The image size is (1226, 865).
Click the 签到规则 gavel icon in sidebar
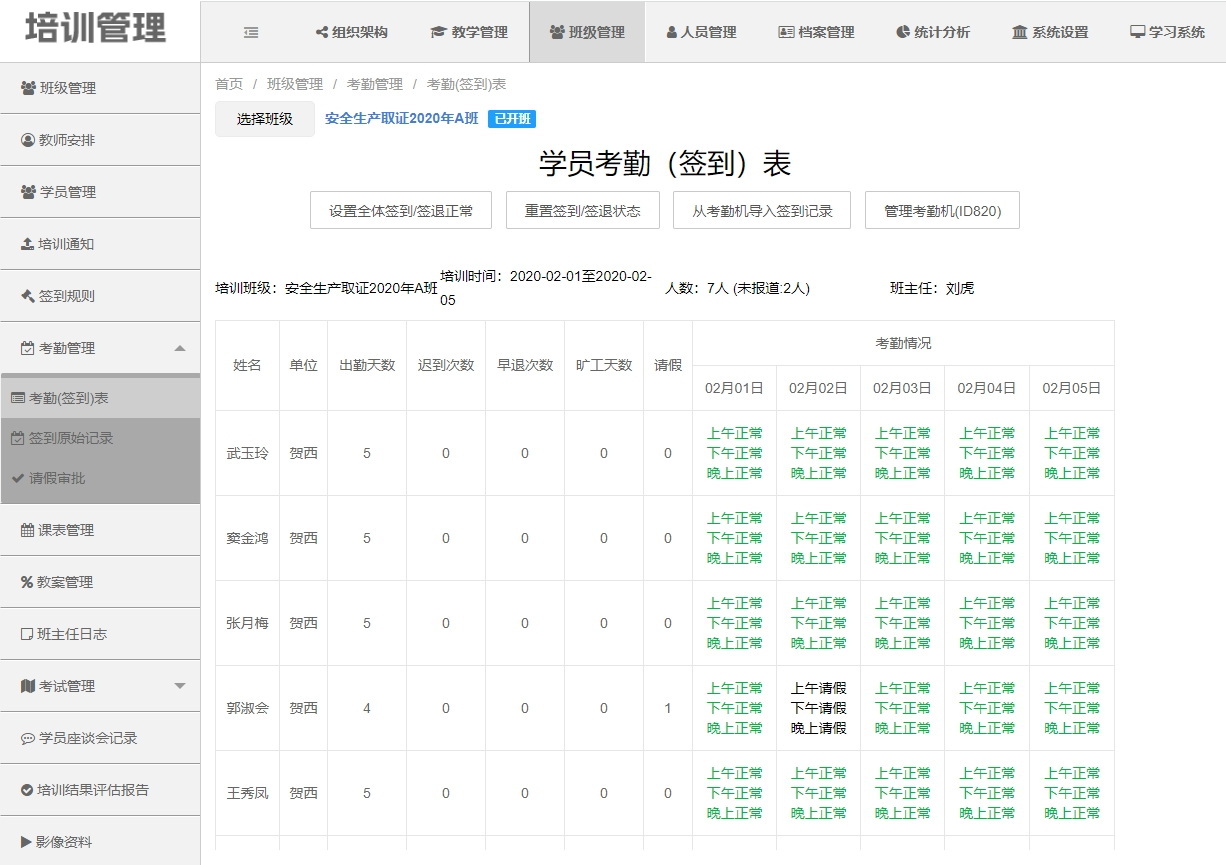click(x=28, y=296)
